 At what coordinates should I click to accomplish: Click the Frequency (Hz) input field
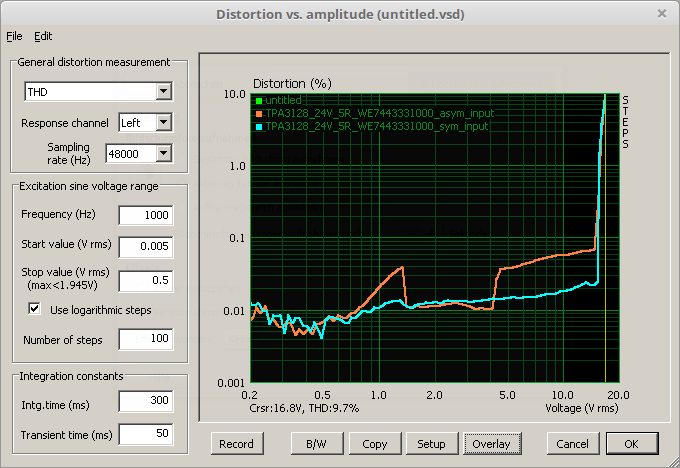point(145,215)
